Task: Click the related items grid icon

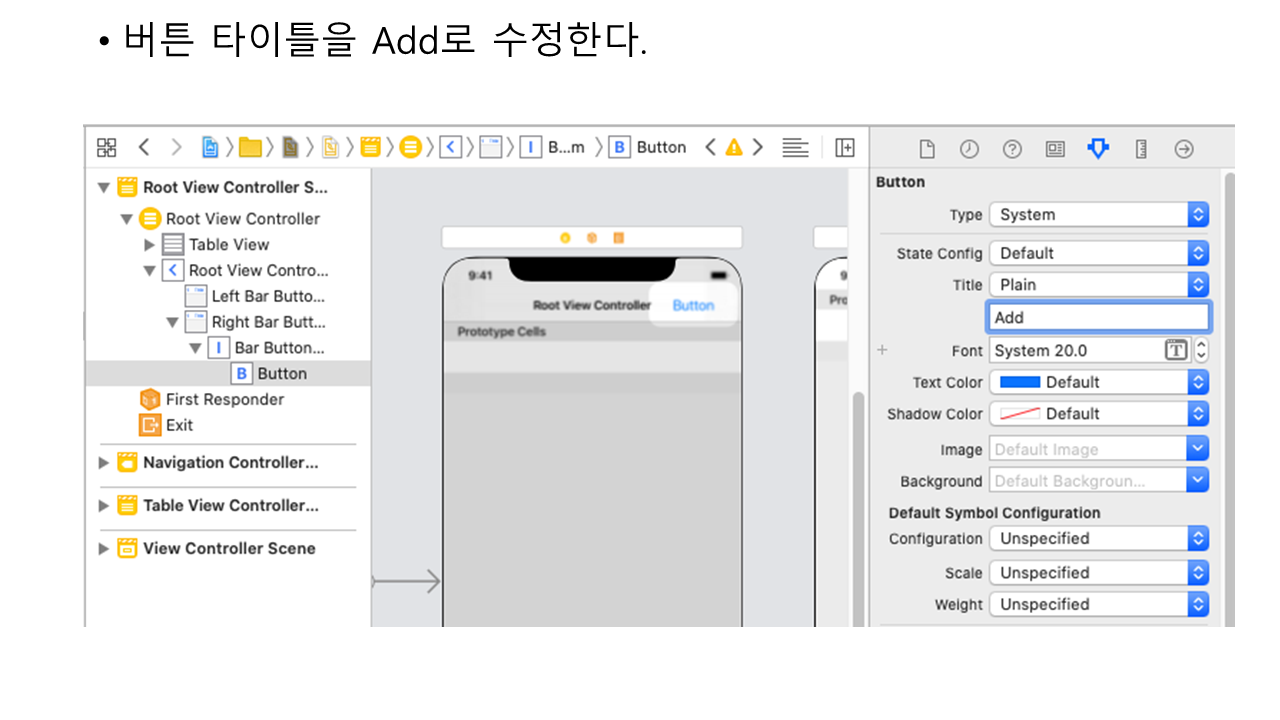Action: click(106, 148)
